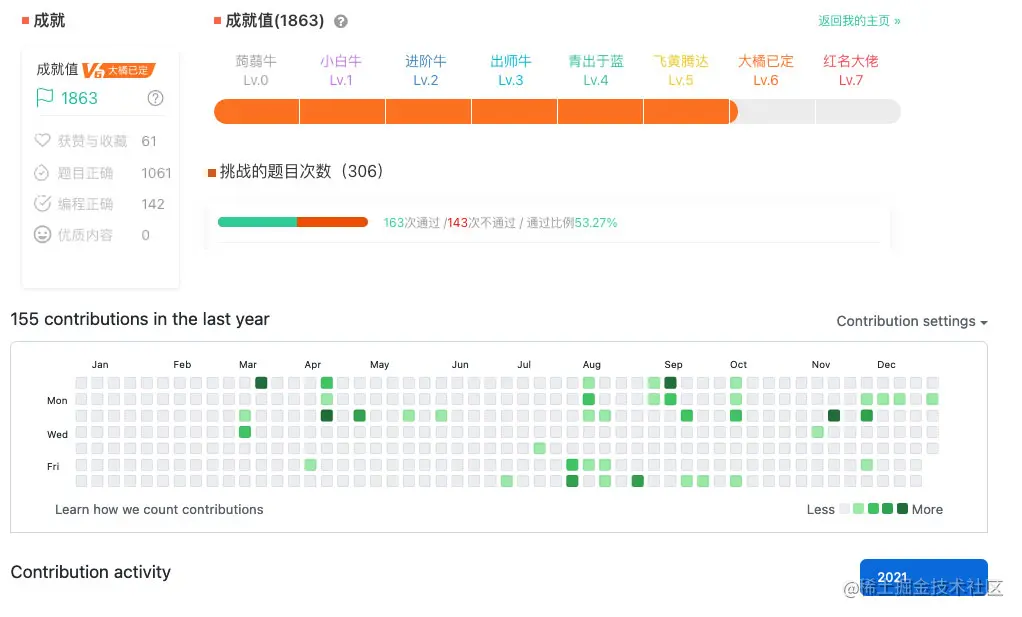Click the green Friday cell in April
This screenshot has height=617, width=1022.
(x=310, y=465)
